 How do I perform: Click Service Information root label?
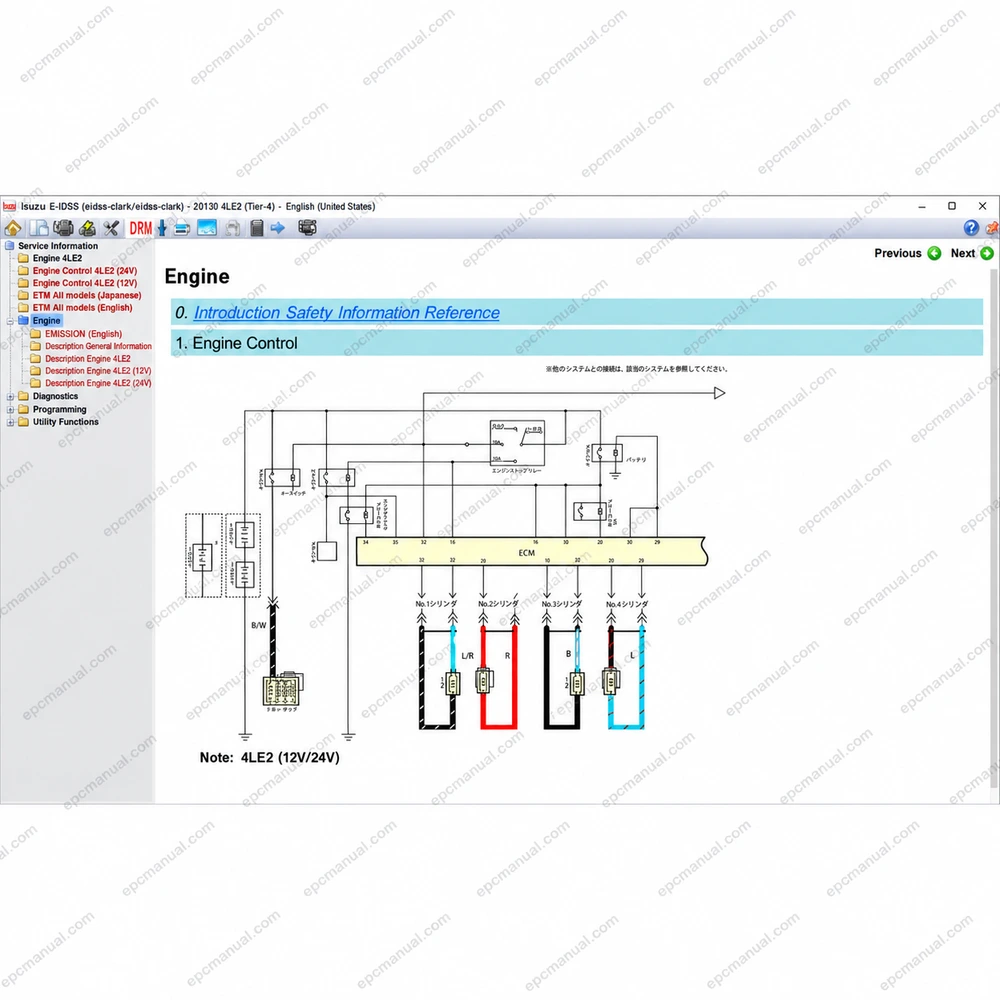click(x=58, y=246)
